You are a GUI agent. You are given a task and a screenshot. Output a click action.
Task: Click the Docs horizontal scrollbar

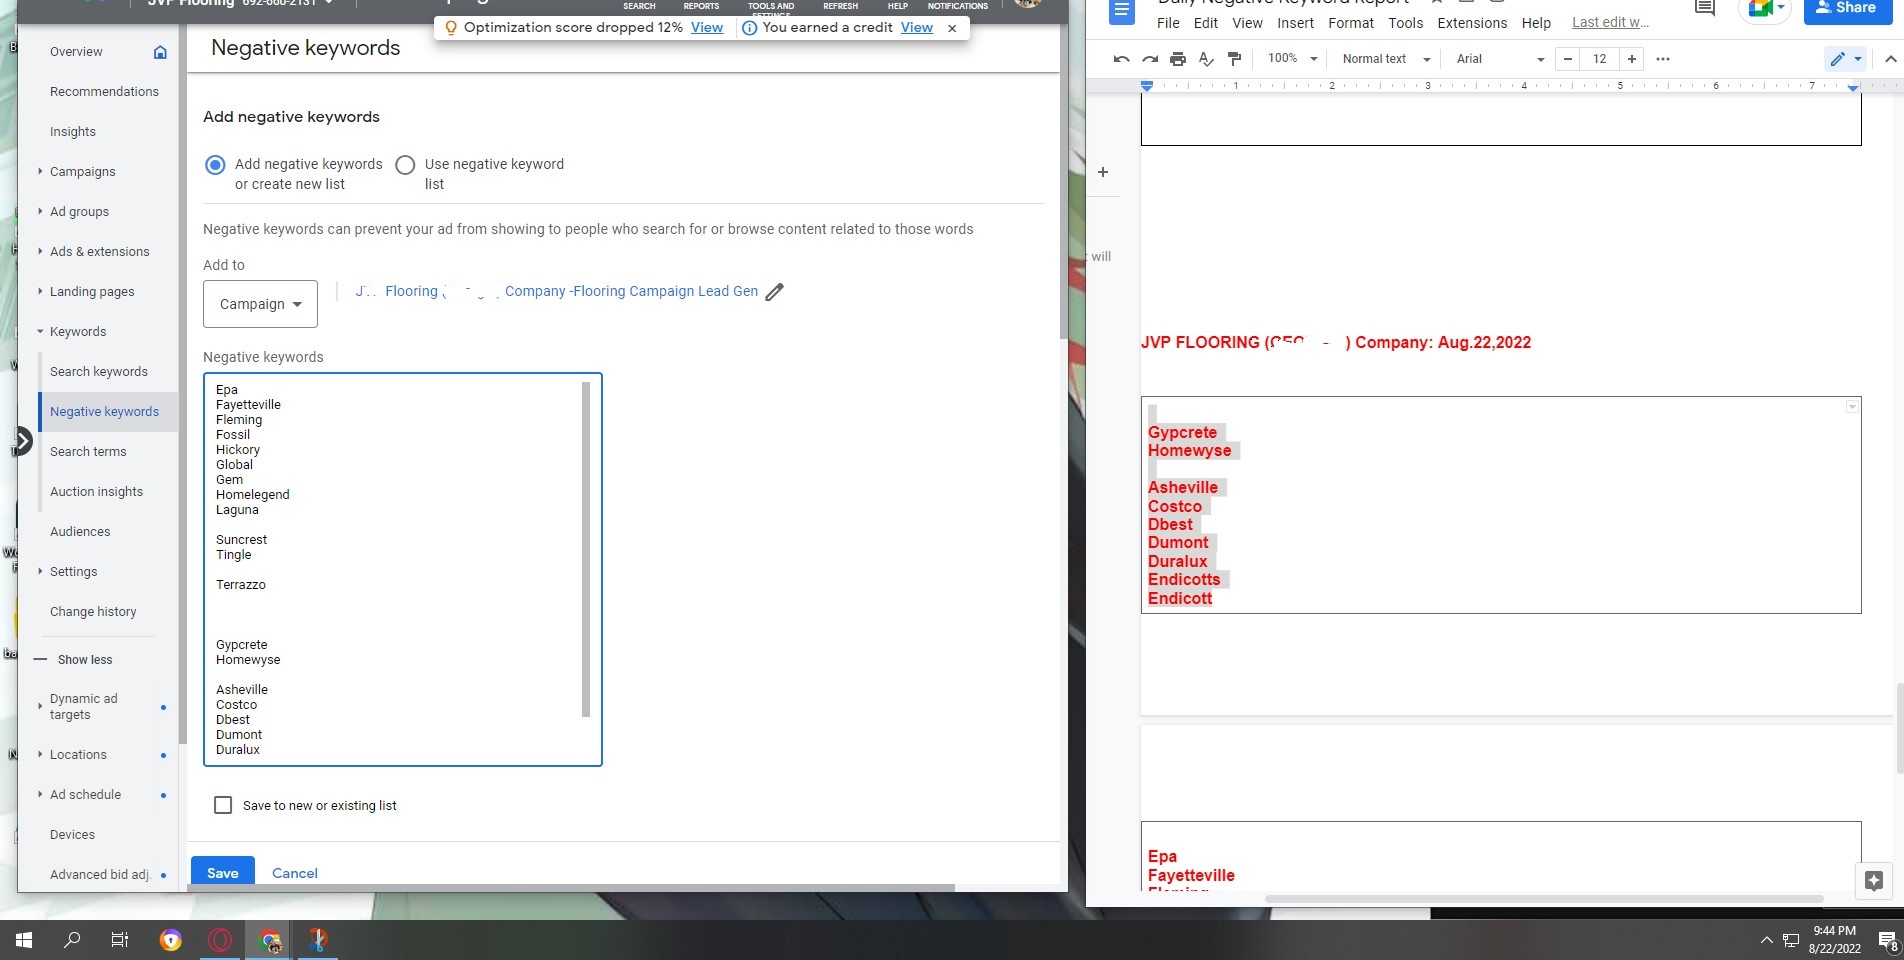click(x=1544, y=899)
